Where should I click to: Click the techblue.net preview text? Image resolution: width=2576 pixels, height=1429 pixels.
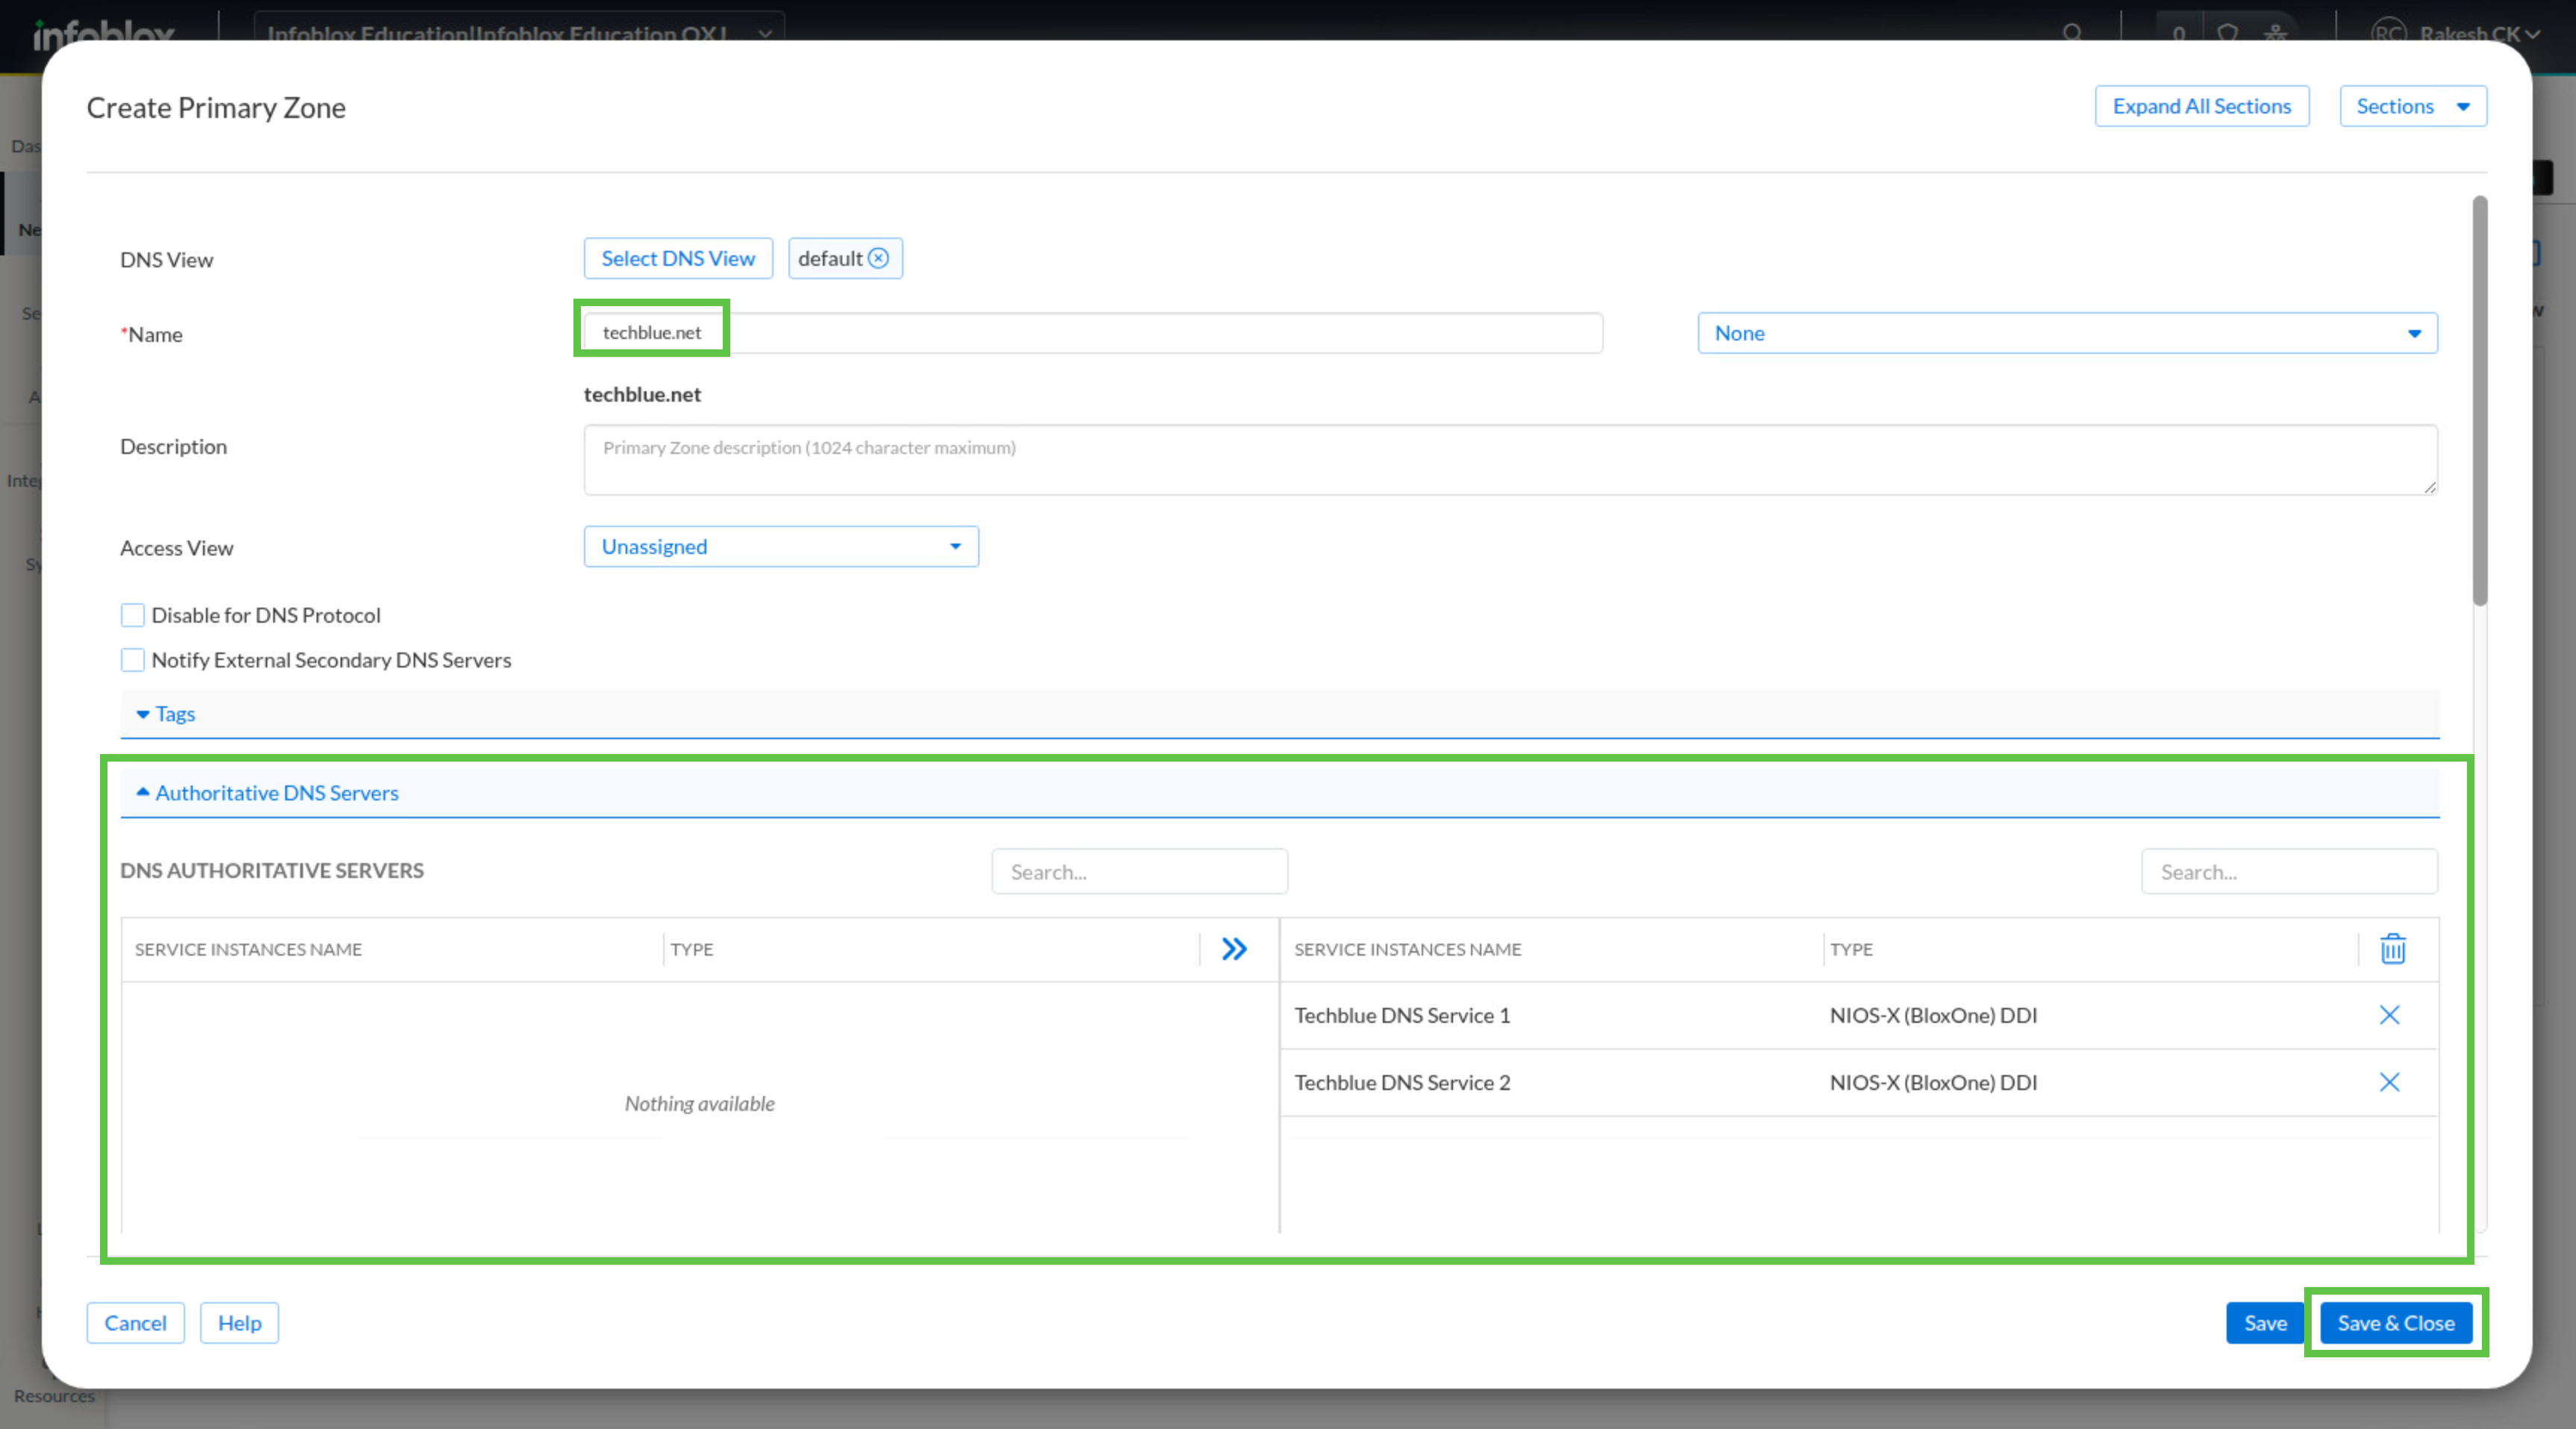pyautogui.click(x=642, y=395)
